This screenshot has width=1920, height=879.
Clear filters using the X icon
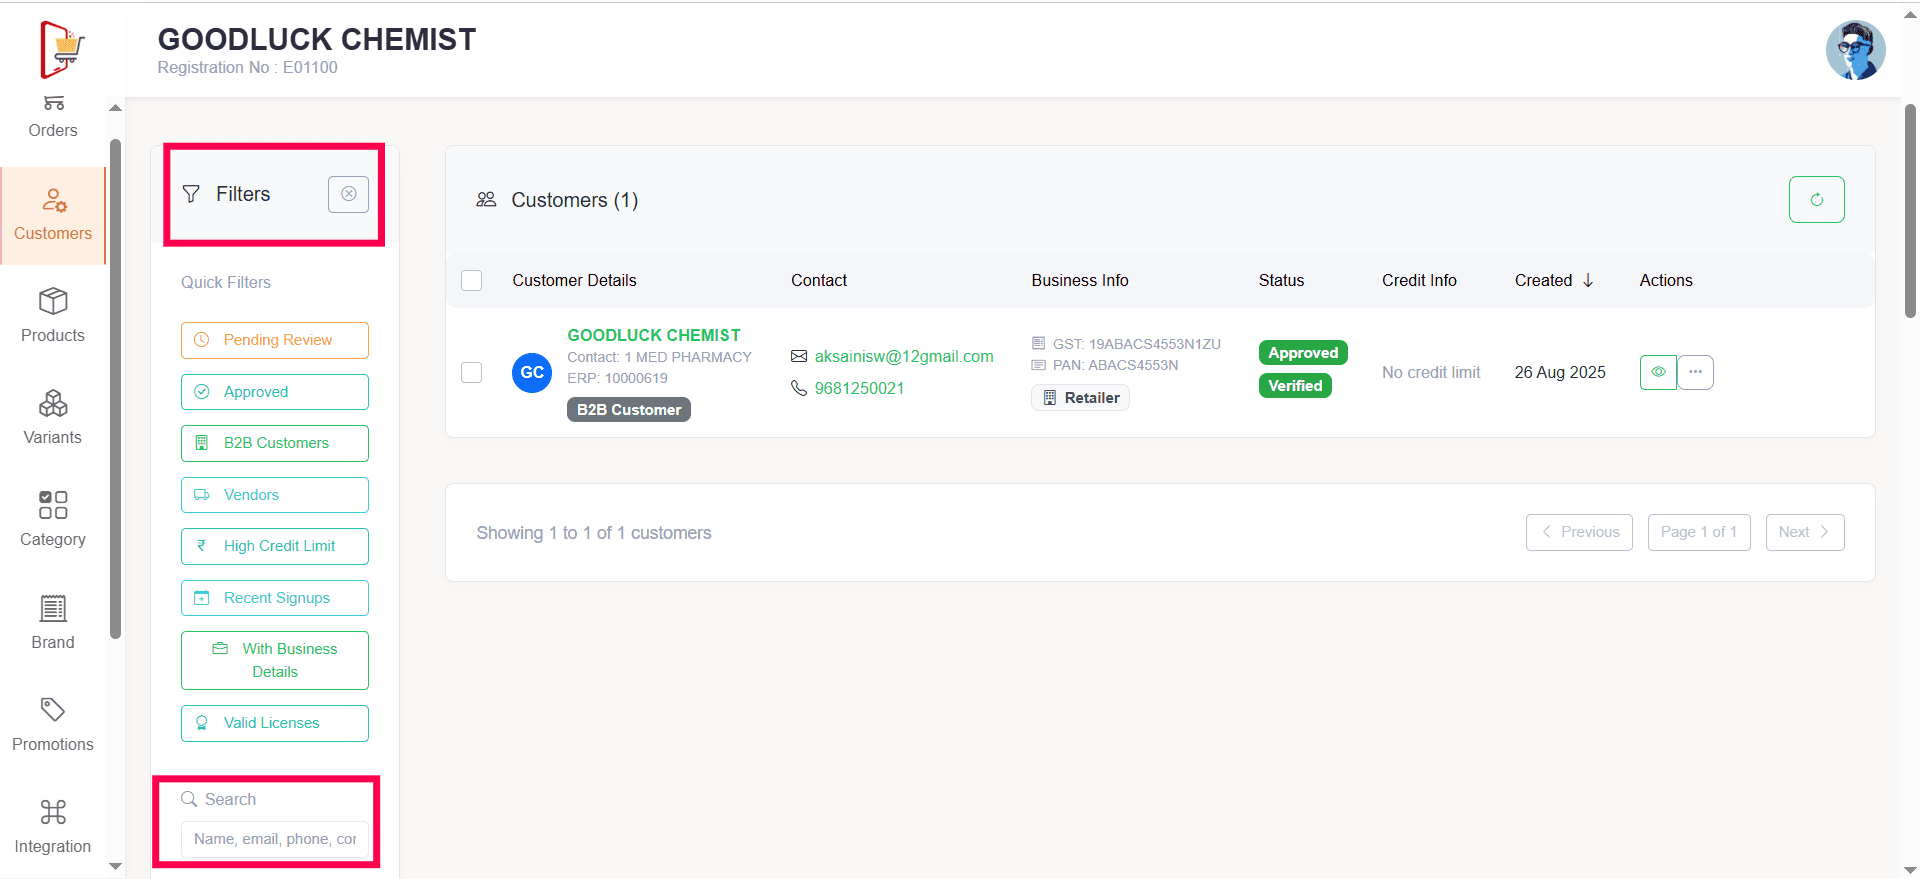[348, 194]
